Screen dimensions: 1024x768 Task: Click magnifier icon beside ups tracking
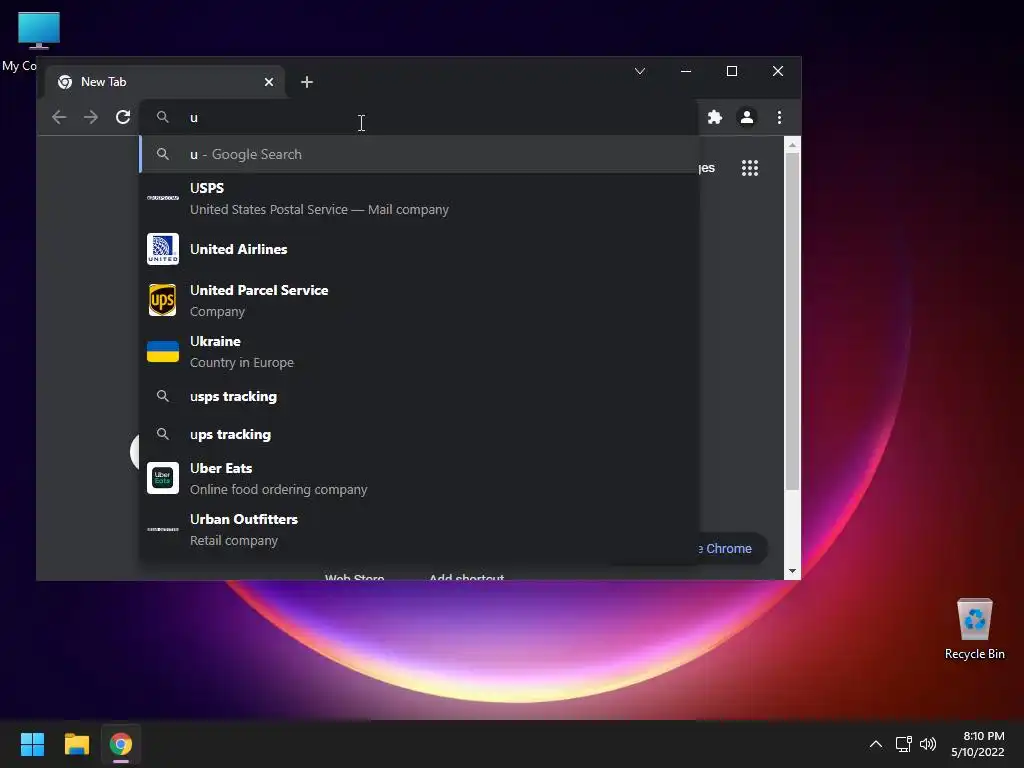163,434
